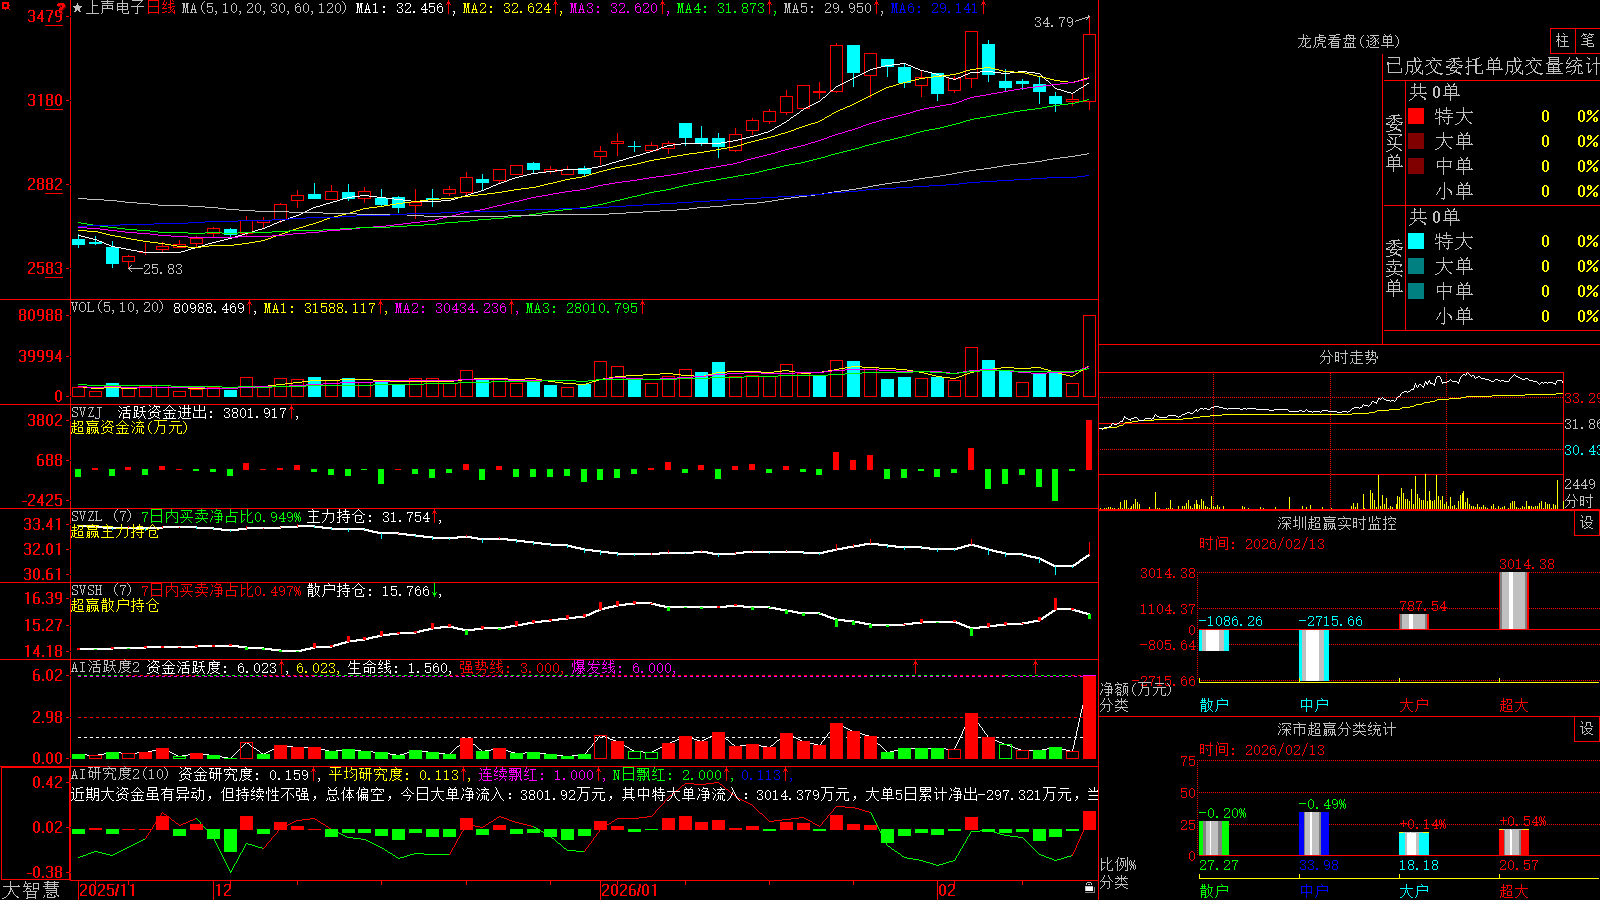Image resolution: width=1600 pixels, height=900 pixels.
Task: Open 设 settings for 深圳超赢实时监控
Action: pyautogui.click(x=1587, y=523)
